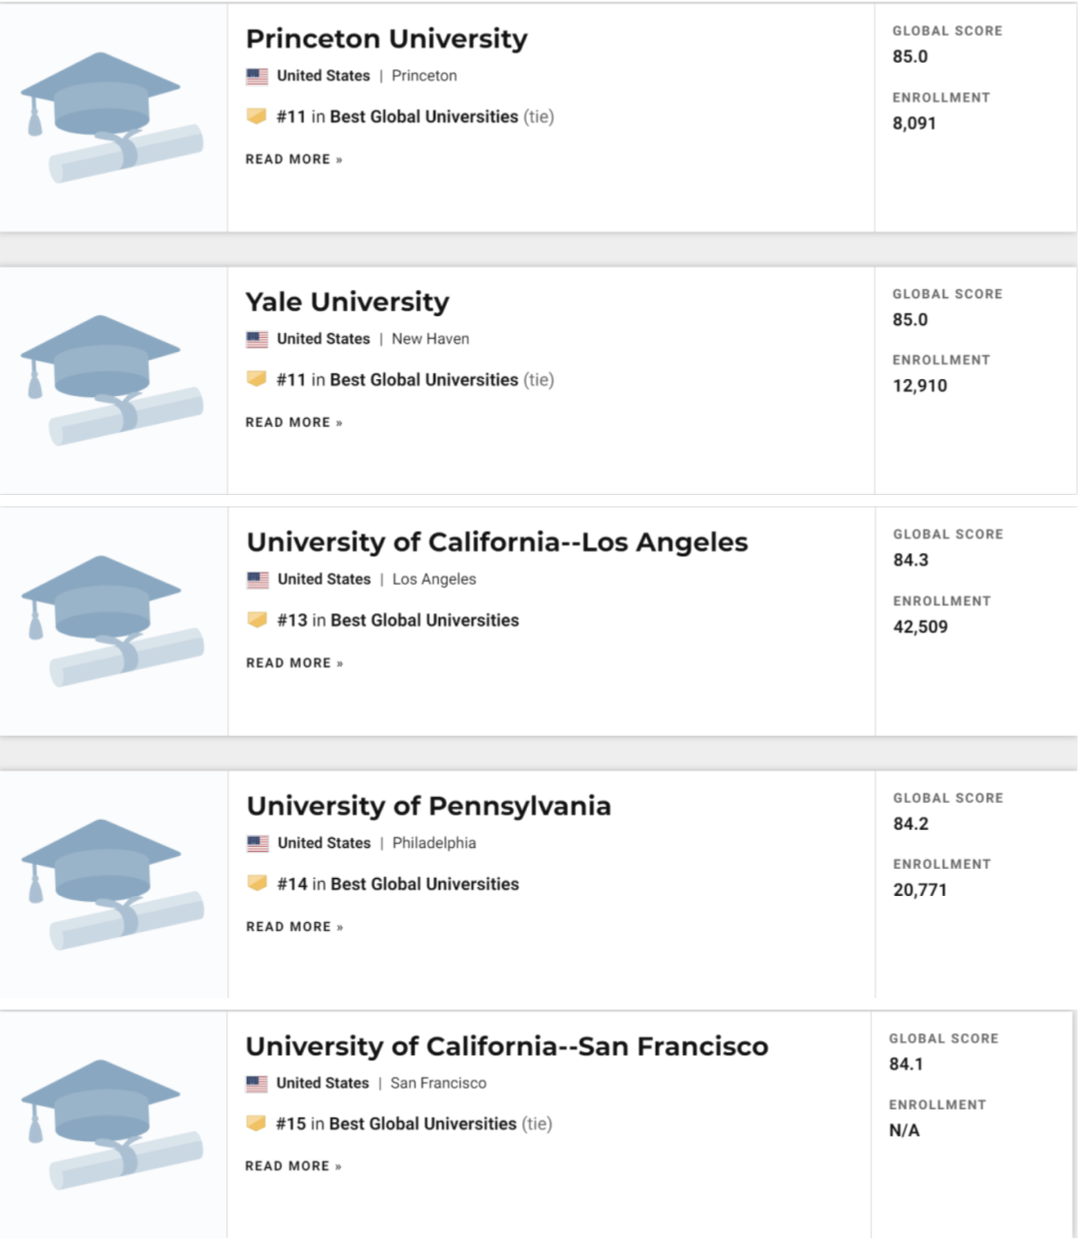Click the UC San Francisco cap thumbnail
The image size is (1080, 1248).
tap(111, 1125)
